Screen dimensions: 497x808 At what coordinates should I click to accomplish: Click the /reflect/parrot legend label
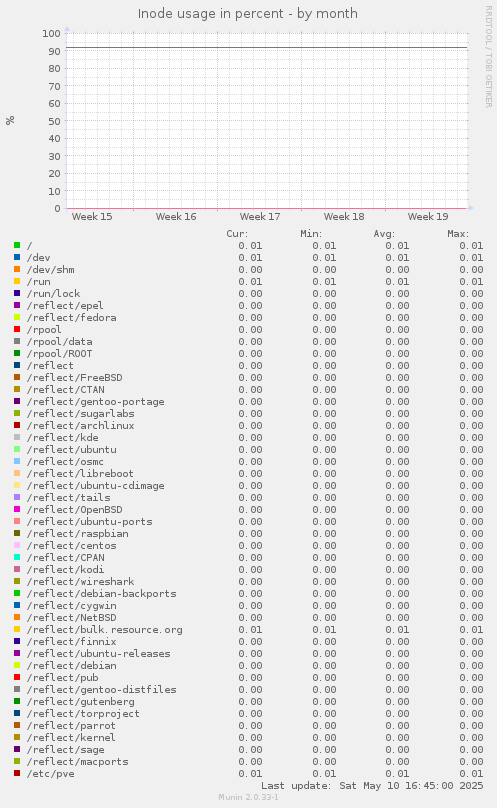(71, 726)
